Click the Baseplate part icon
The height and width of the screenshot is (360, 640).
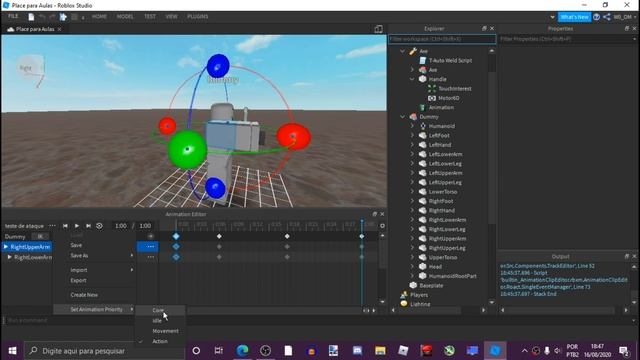413,285
